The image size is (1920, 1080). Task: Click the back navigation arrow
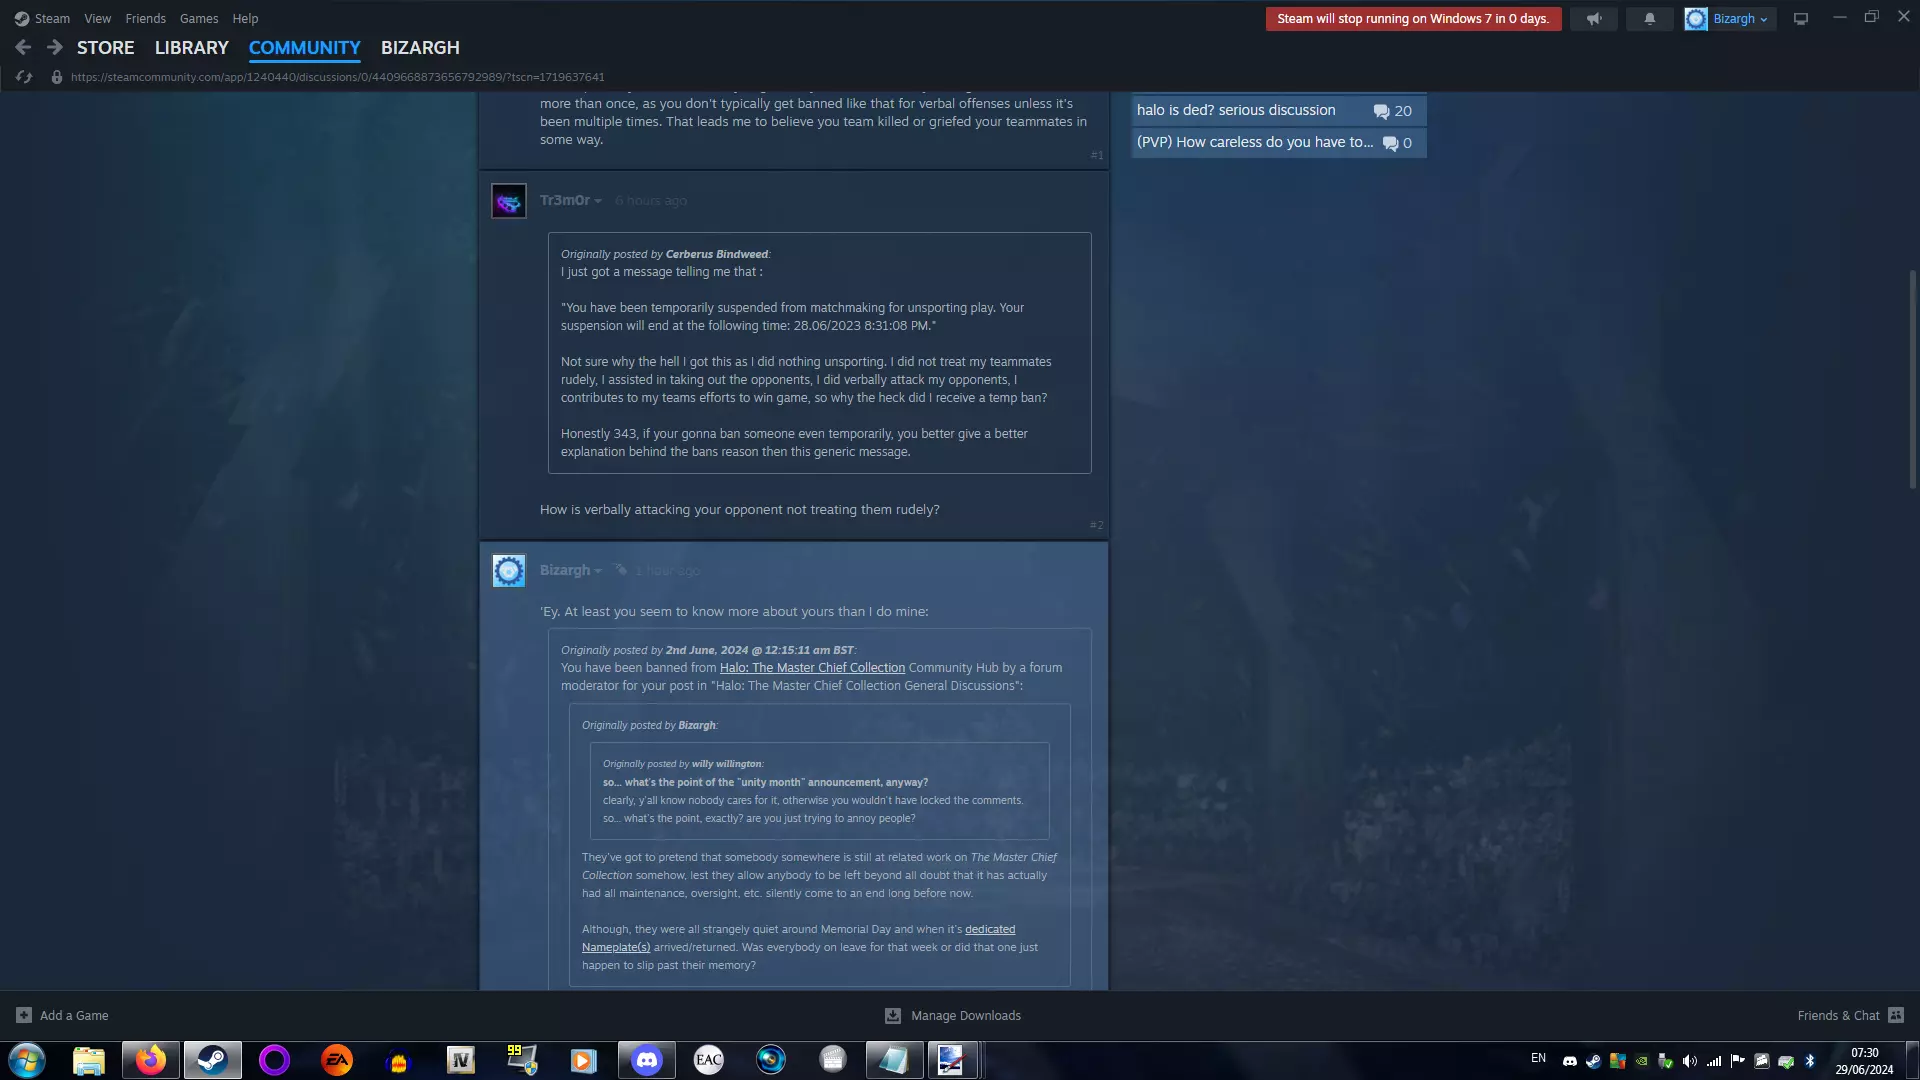pyautogui.click(x=23, y=47)
